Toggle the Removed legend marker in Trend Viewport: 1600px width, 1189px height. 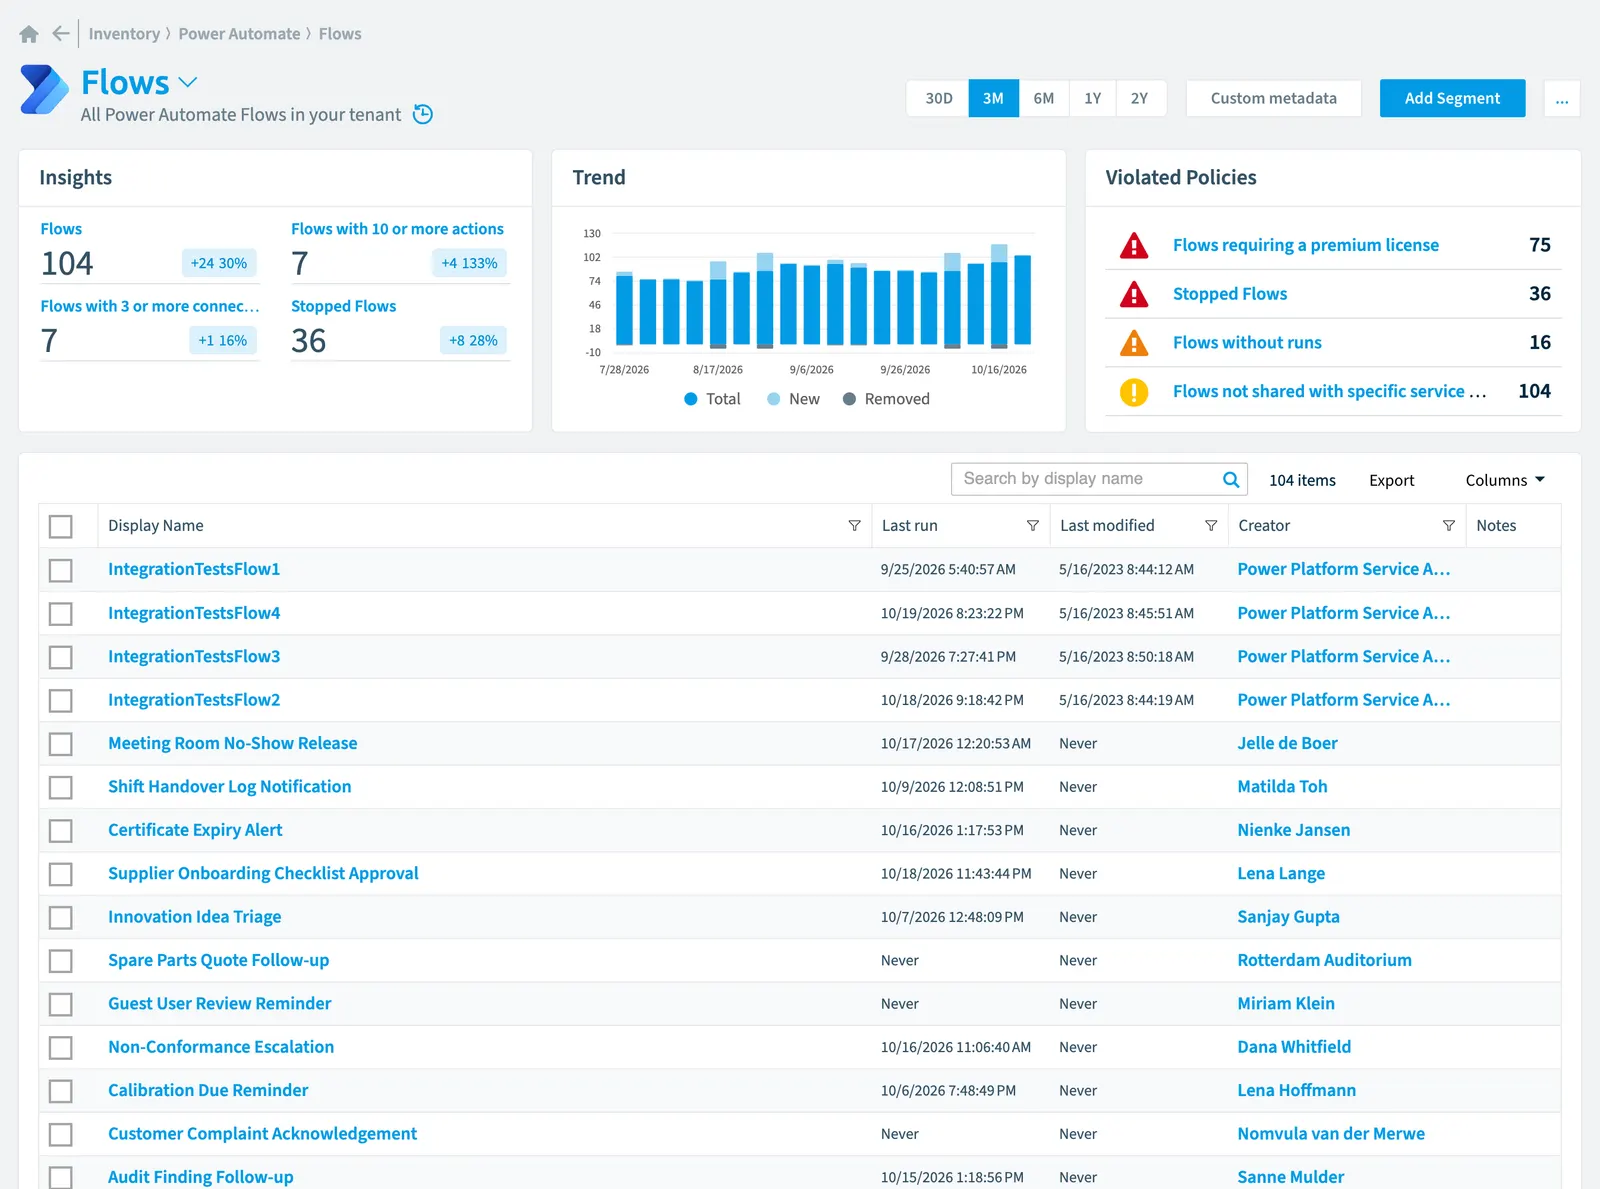pos(850,399)
